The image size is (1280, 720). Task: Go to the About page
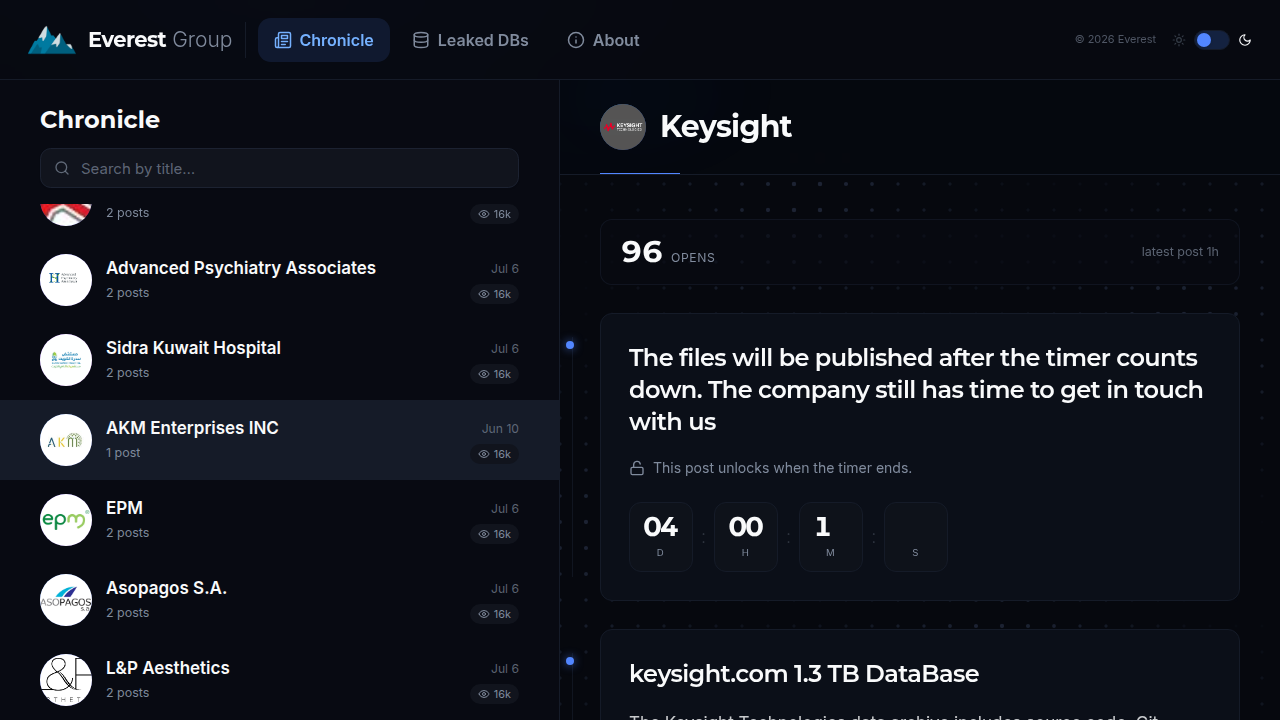[603, 40]
